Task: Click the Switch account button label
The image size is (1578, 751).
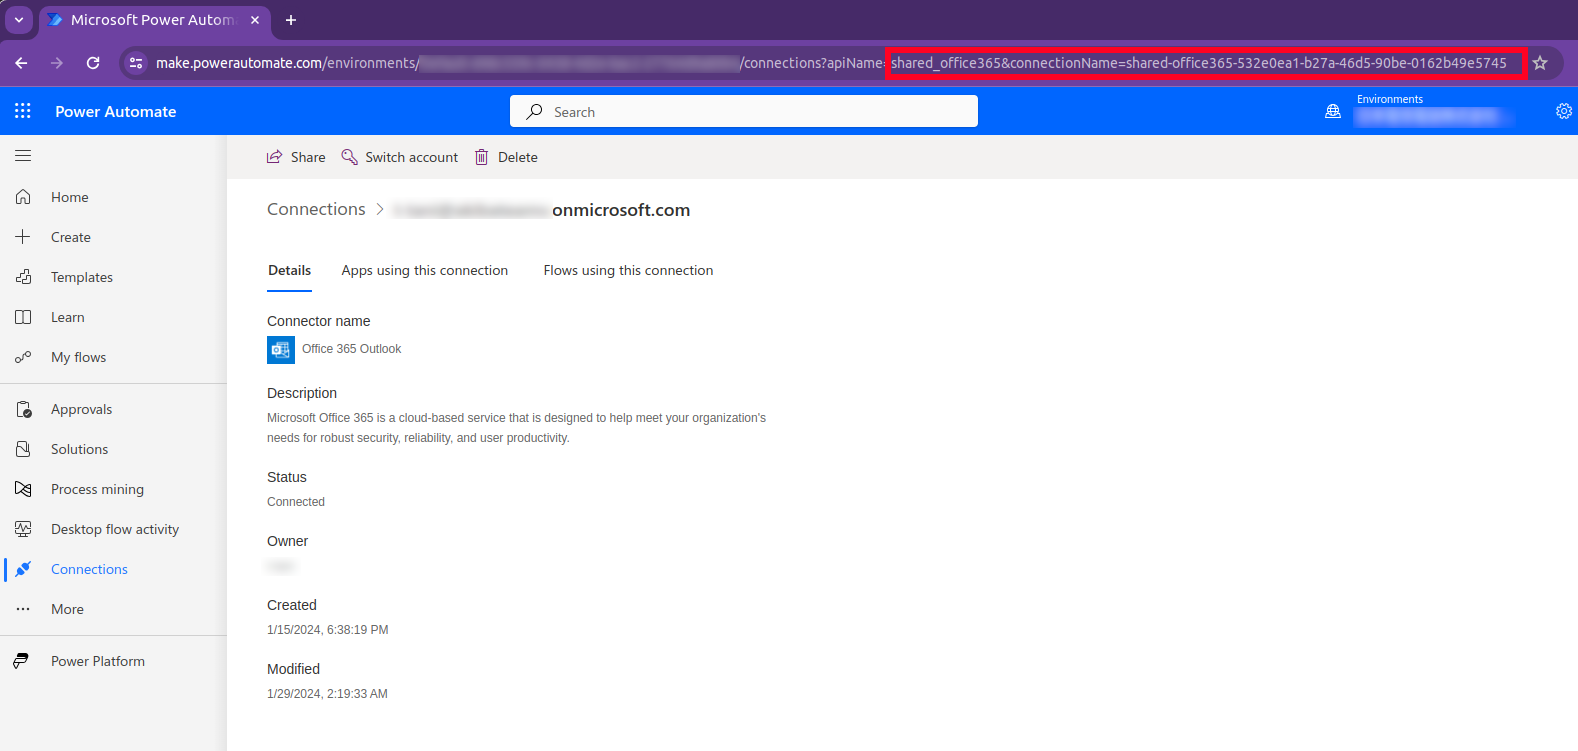Action: tap(411, 157)
